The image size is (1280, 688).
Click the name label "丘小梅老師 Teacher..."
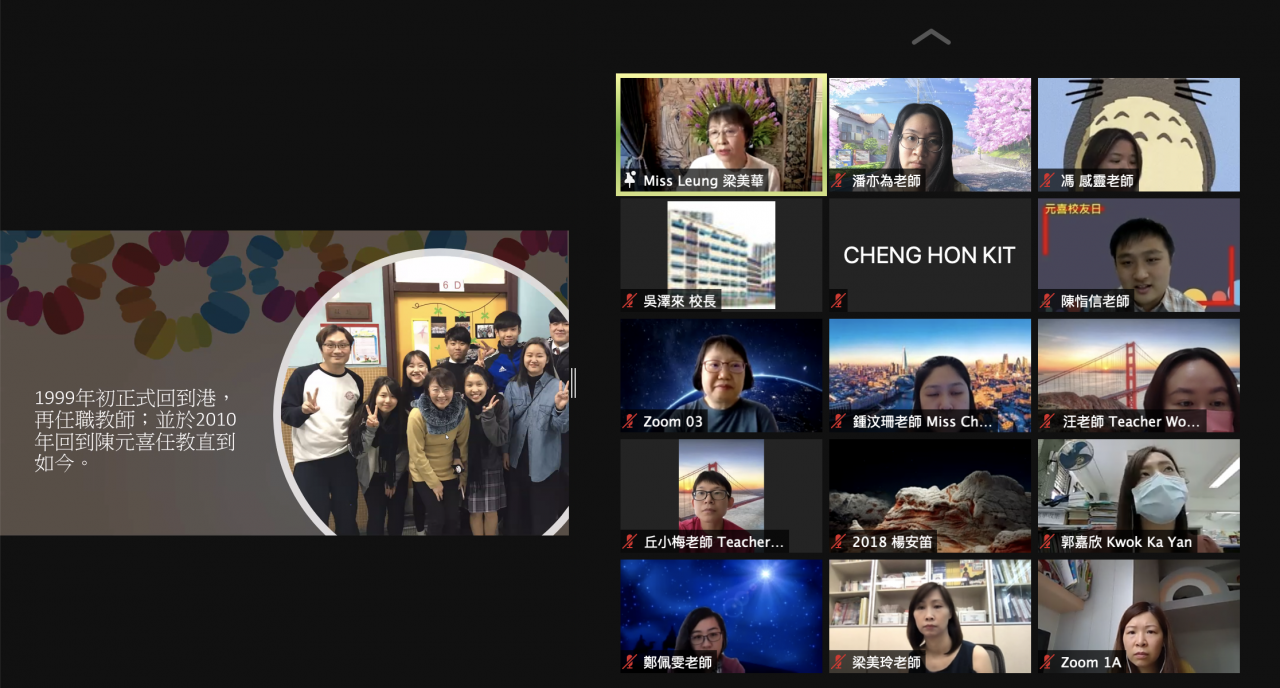(x=714, y=542)
